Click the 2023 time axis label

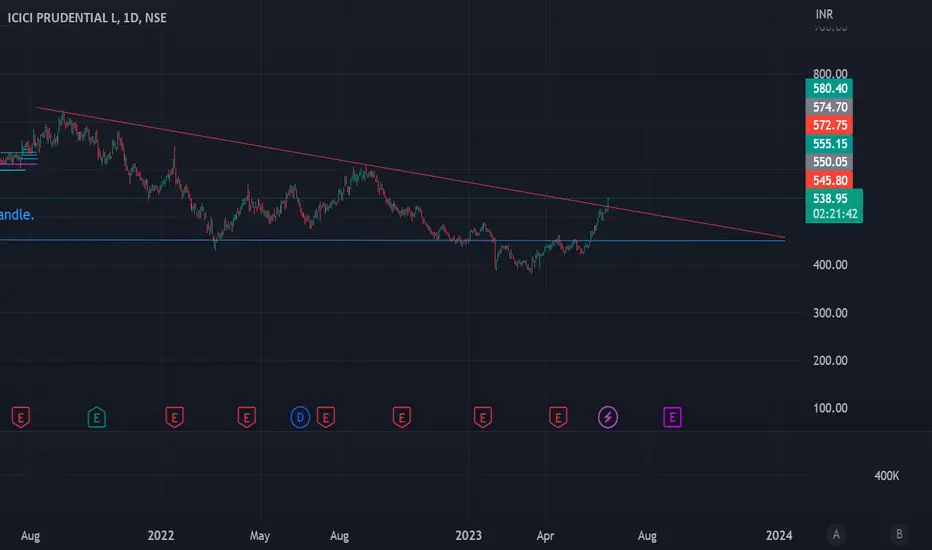(x=468, y=536)
